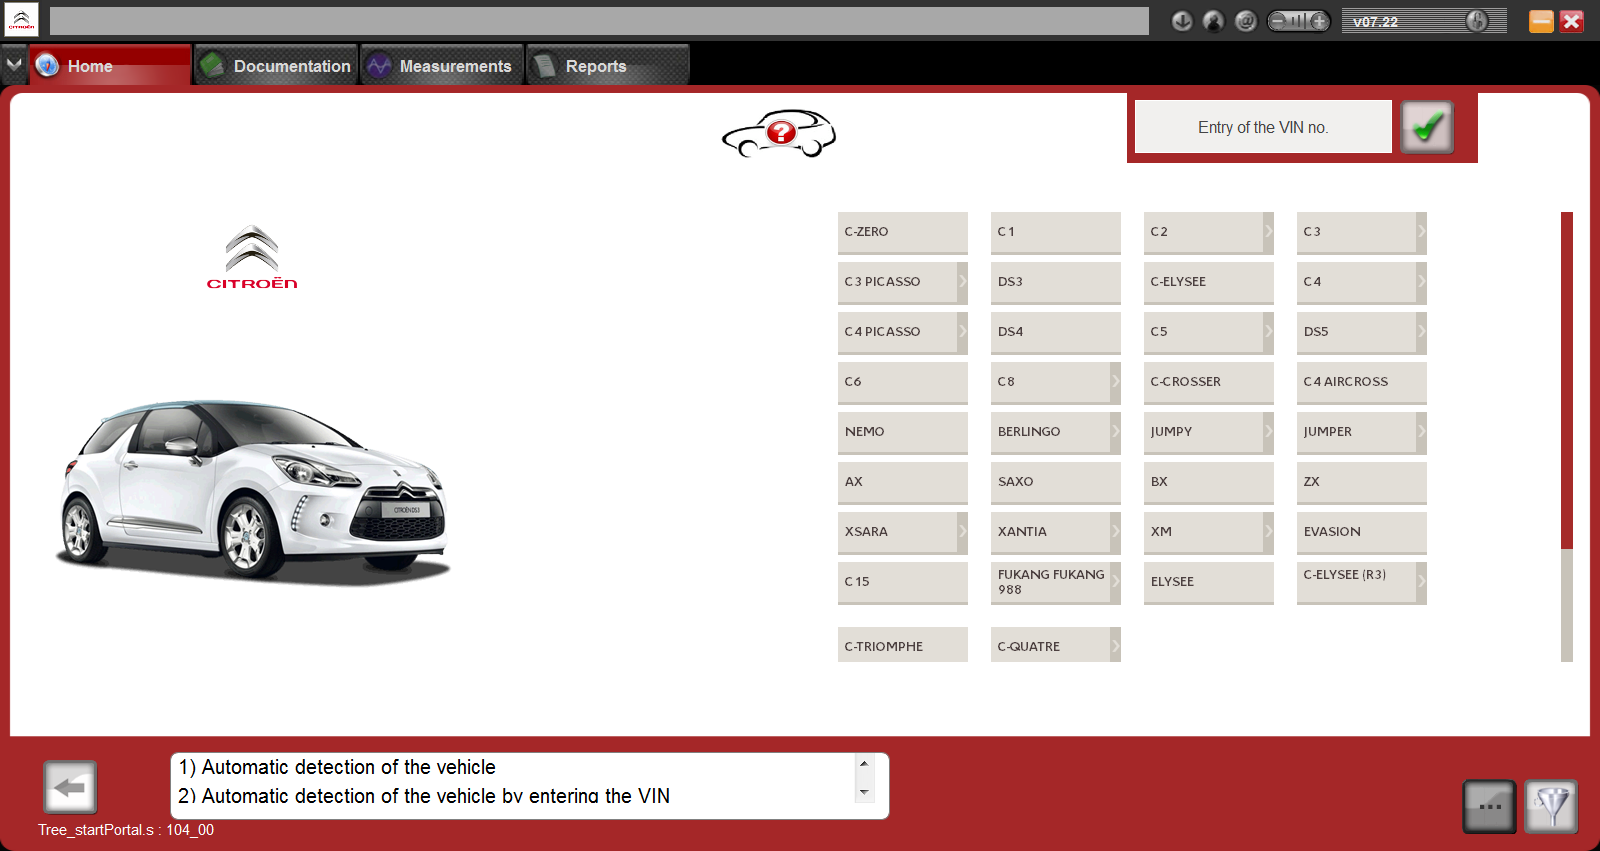Select the DS4 model button

coord(1056,332)
